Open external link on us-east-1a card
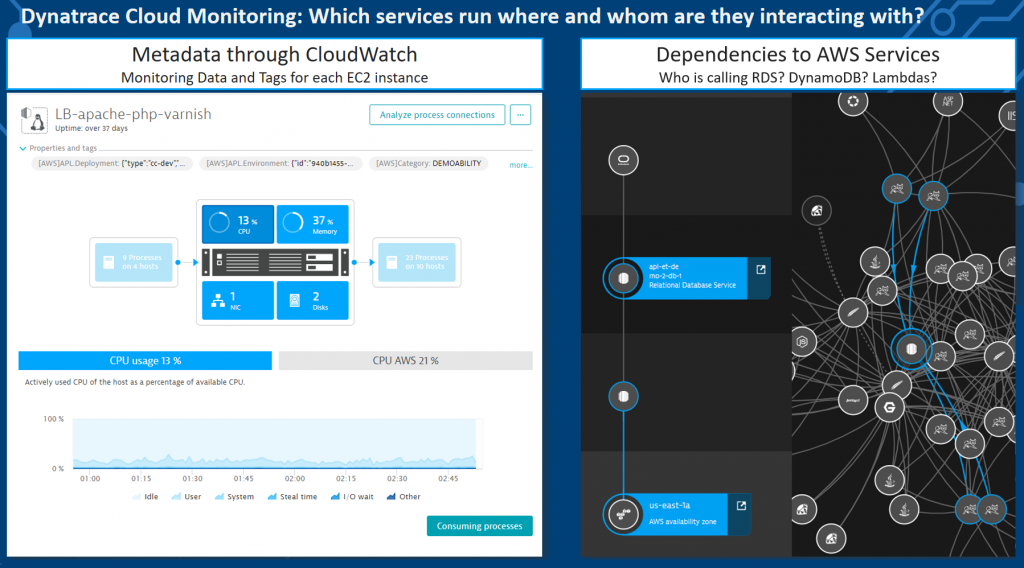Viewport: 1024px width, 568px height. [x=741, y=506]
